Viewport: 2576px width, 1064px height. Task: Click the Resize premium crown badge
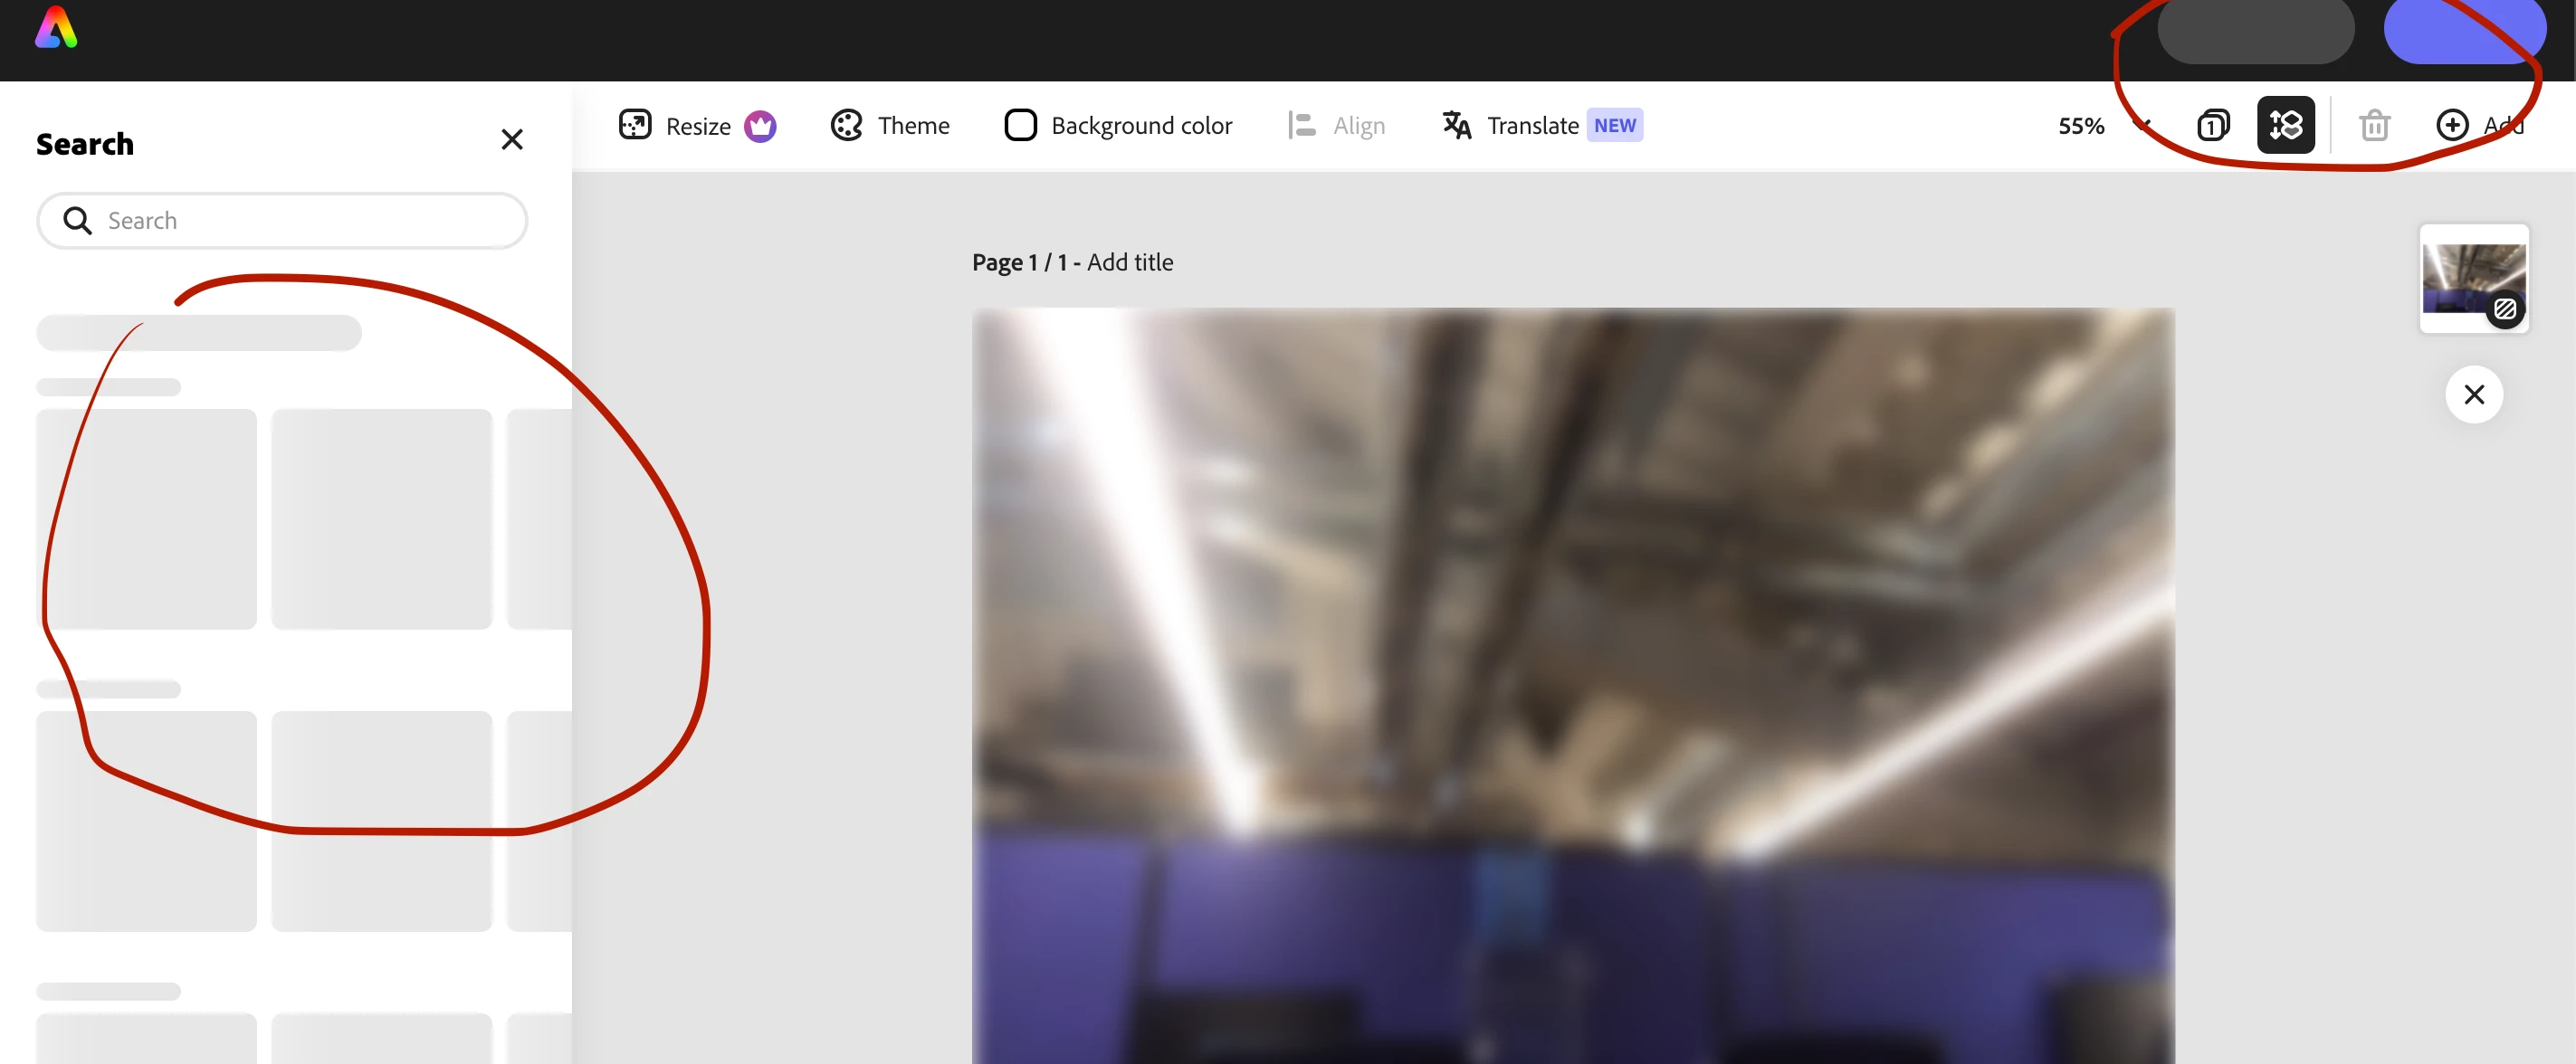(x=760, y=126)
